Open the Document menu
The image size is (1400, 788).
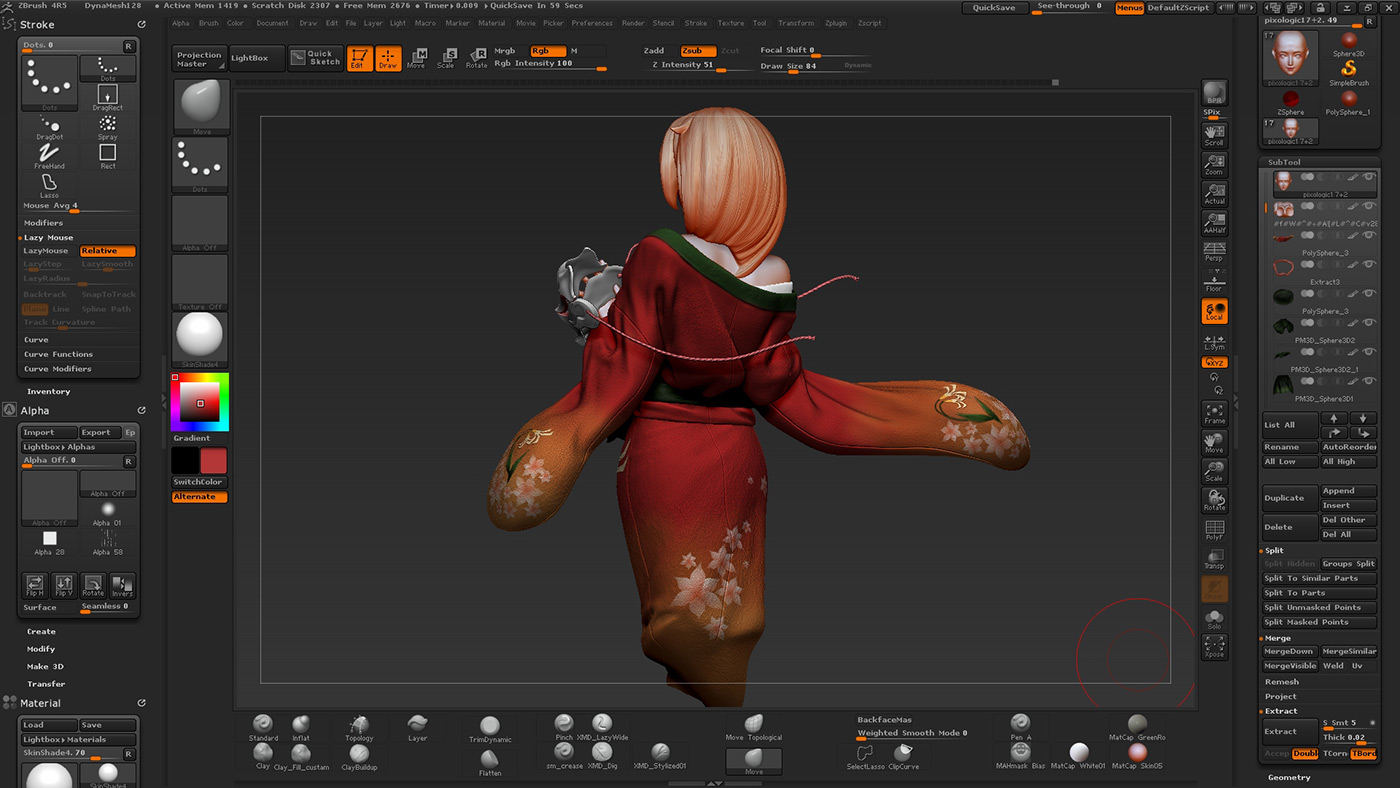pos(272,23)
